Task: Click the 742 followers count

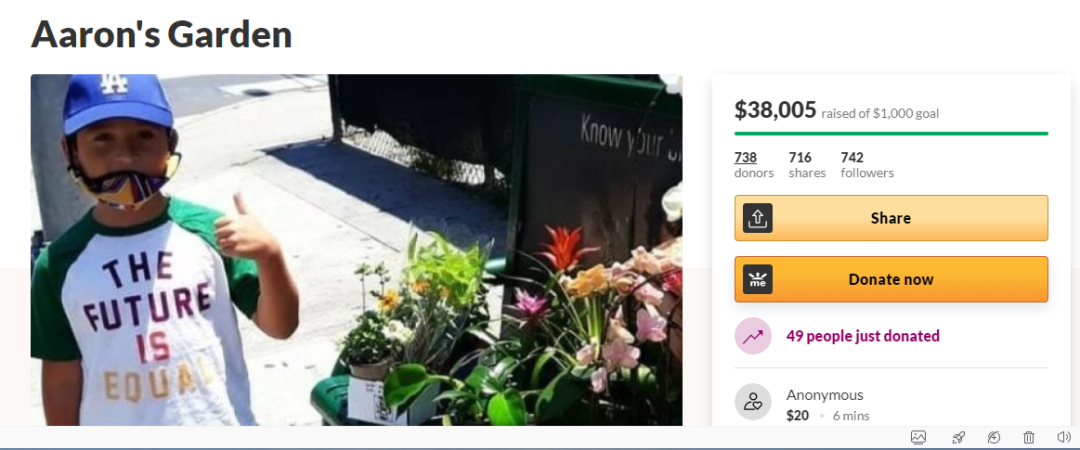Action: click(867, 165)
